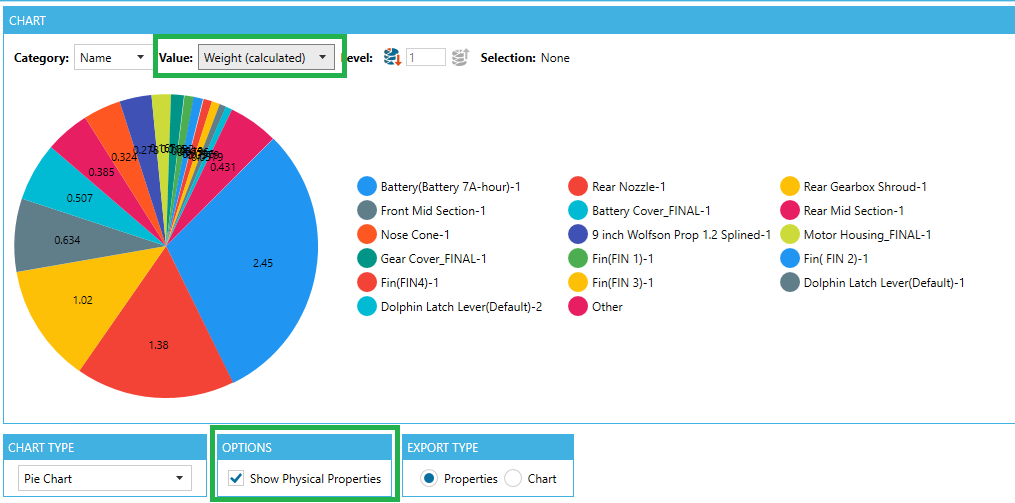Click the Front Mid Section-1 legend marker
This screenshot has height=503, width=1015.
pos(366,210)
